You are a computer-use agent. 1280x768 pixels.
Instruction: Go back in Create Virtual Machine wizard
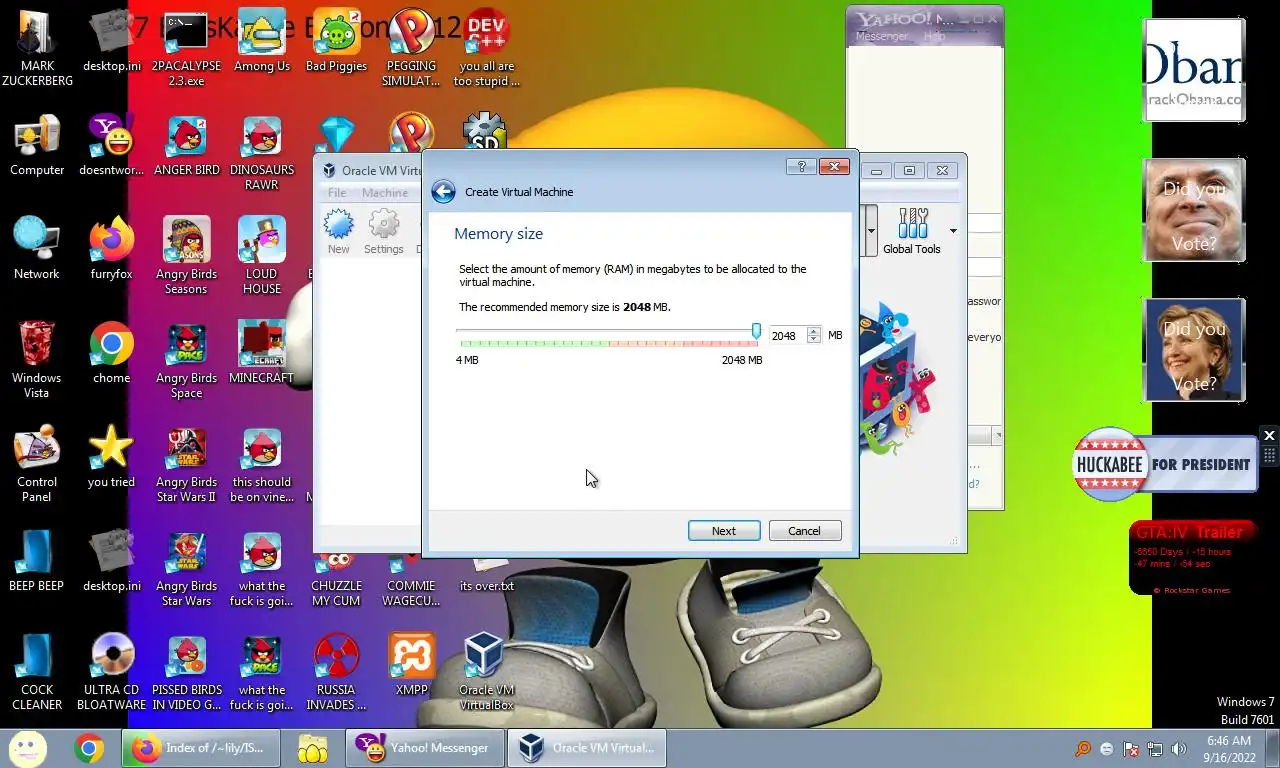pos(443,192)
